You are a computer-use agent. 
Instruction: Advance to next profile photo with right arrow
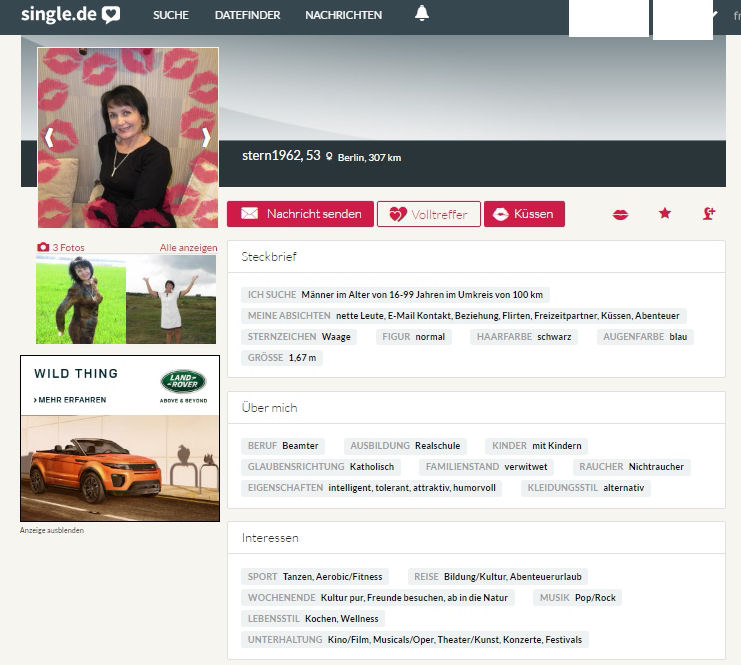[x=206, y=138]
